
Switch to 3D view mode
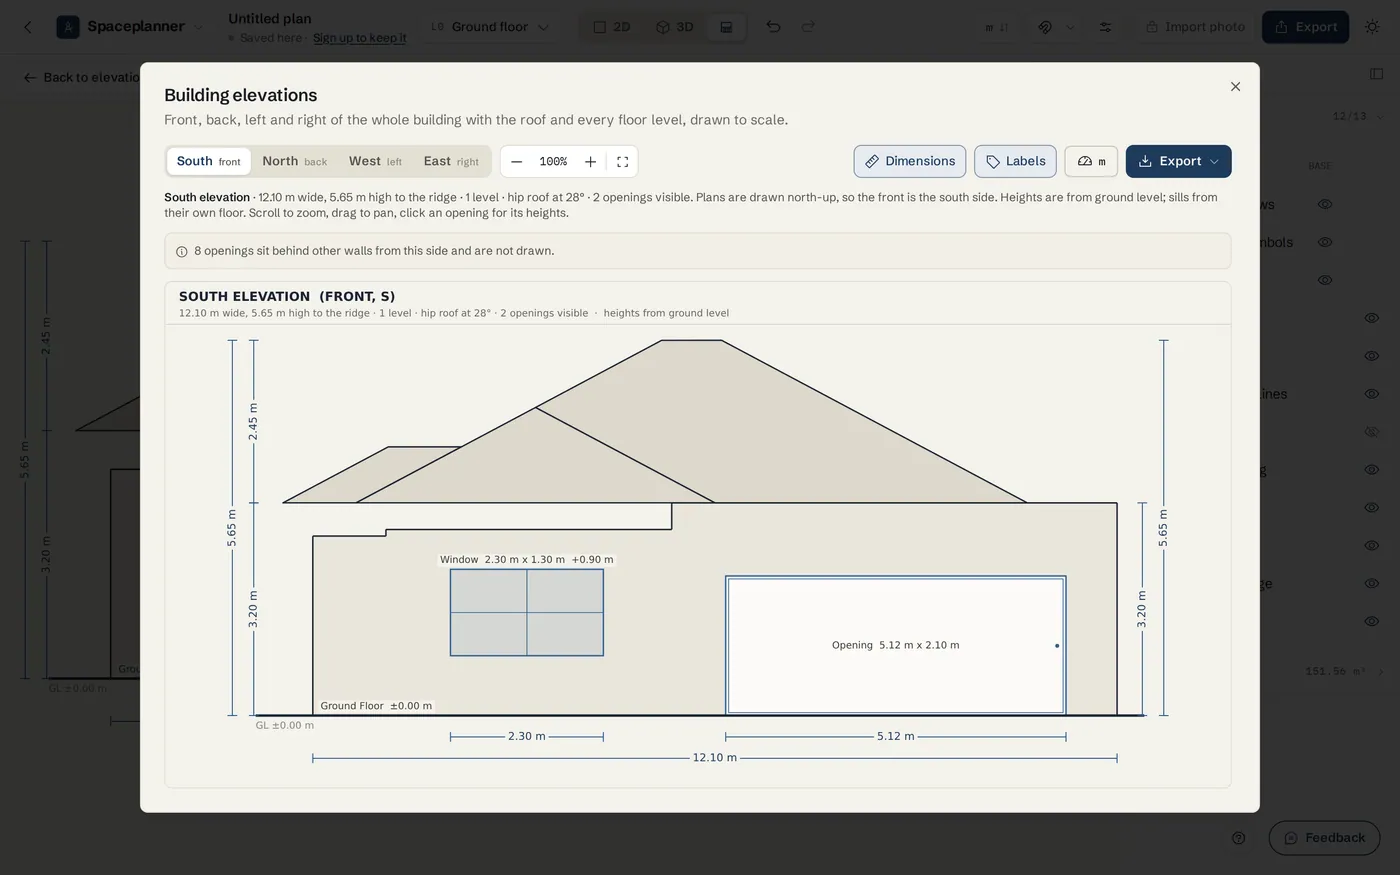point(675,27)
